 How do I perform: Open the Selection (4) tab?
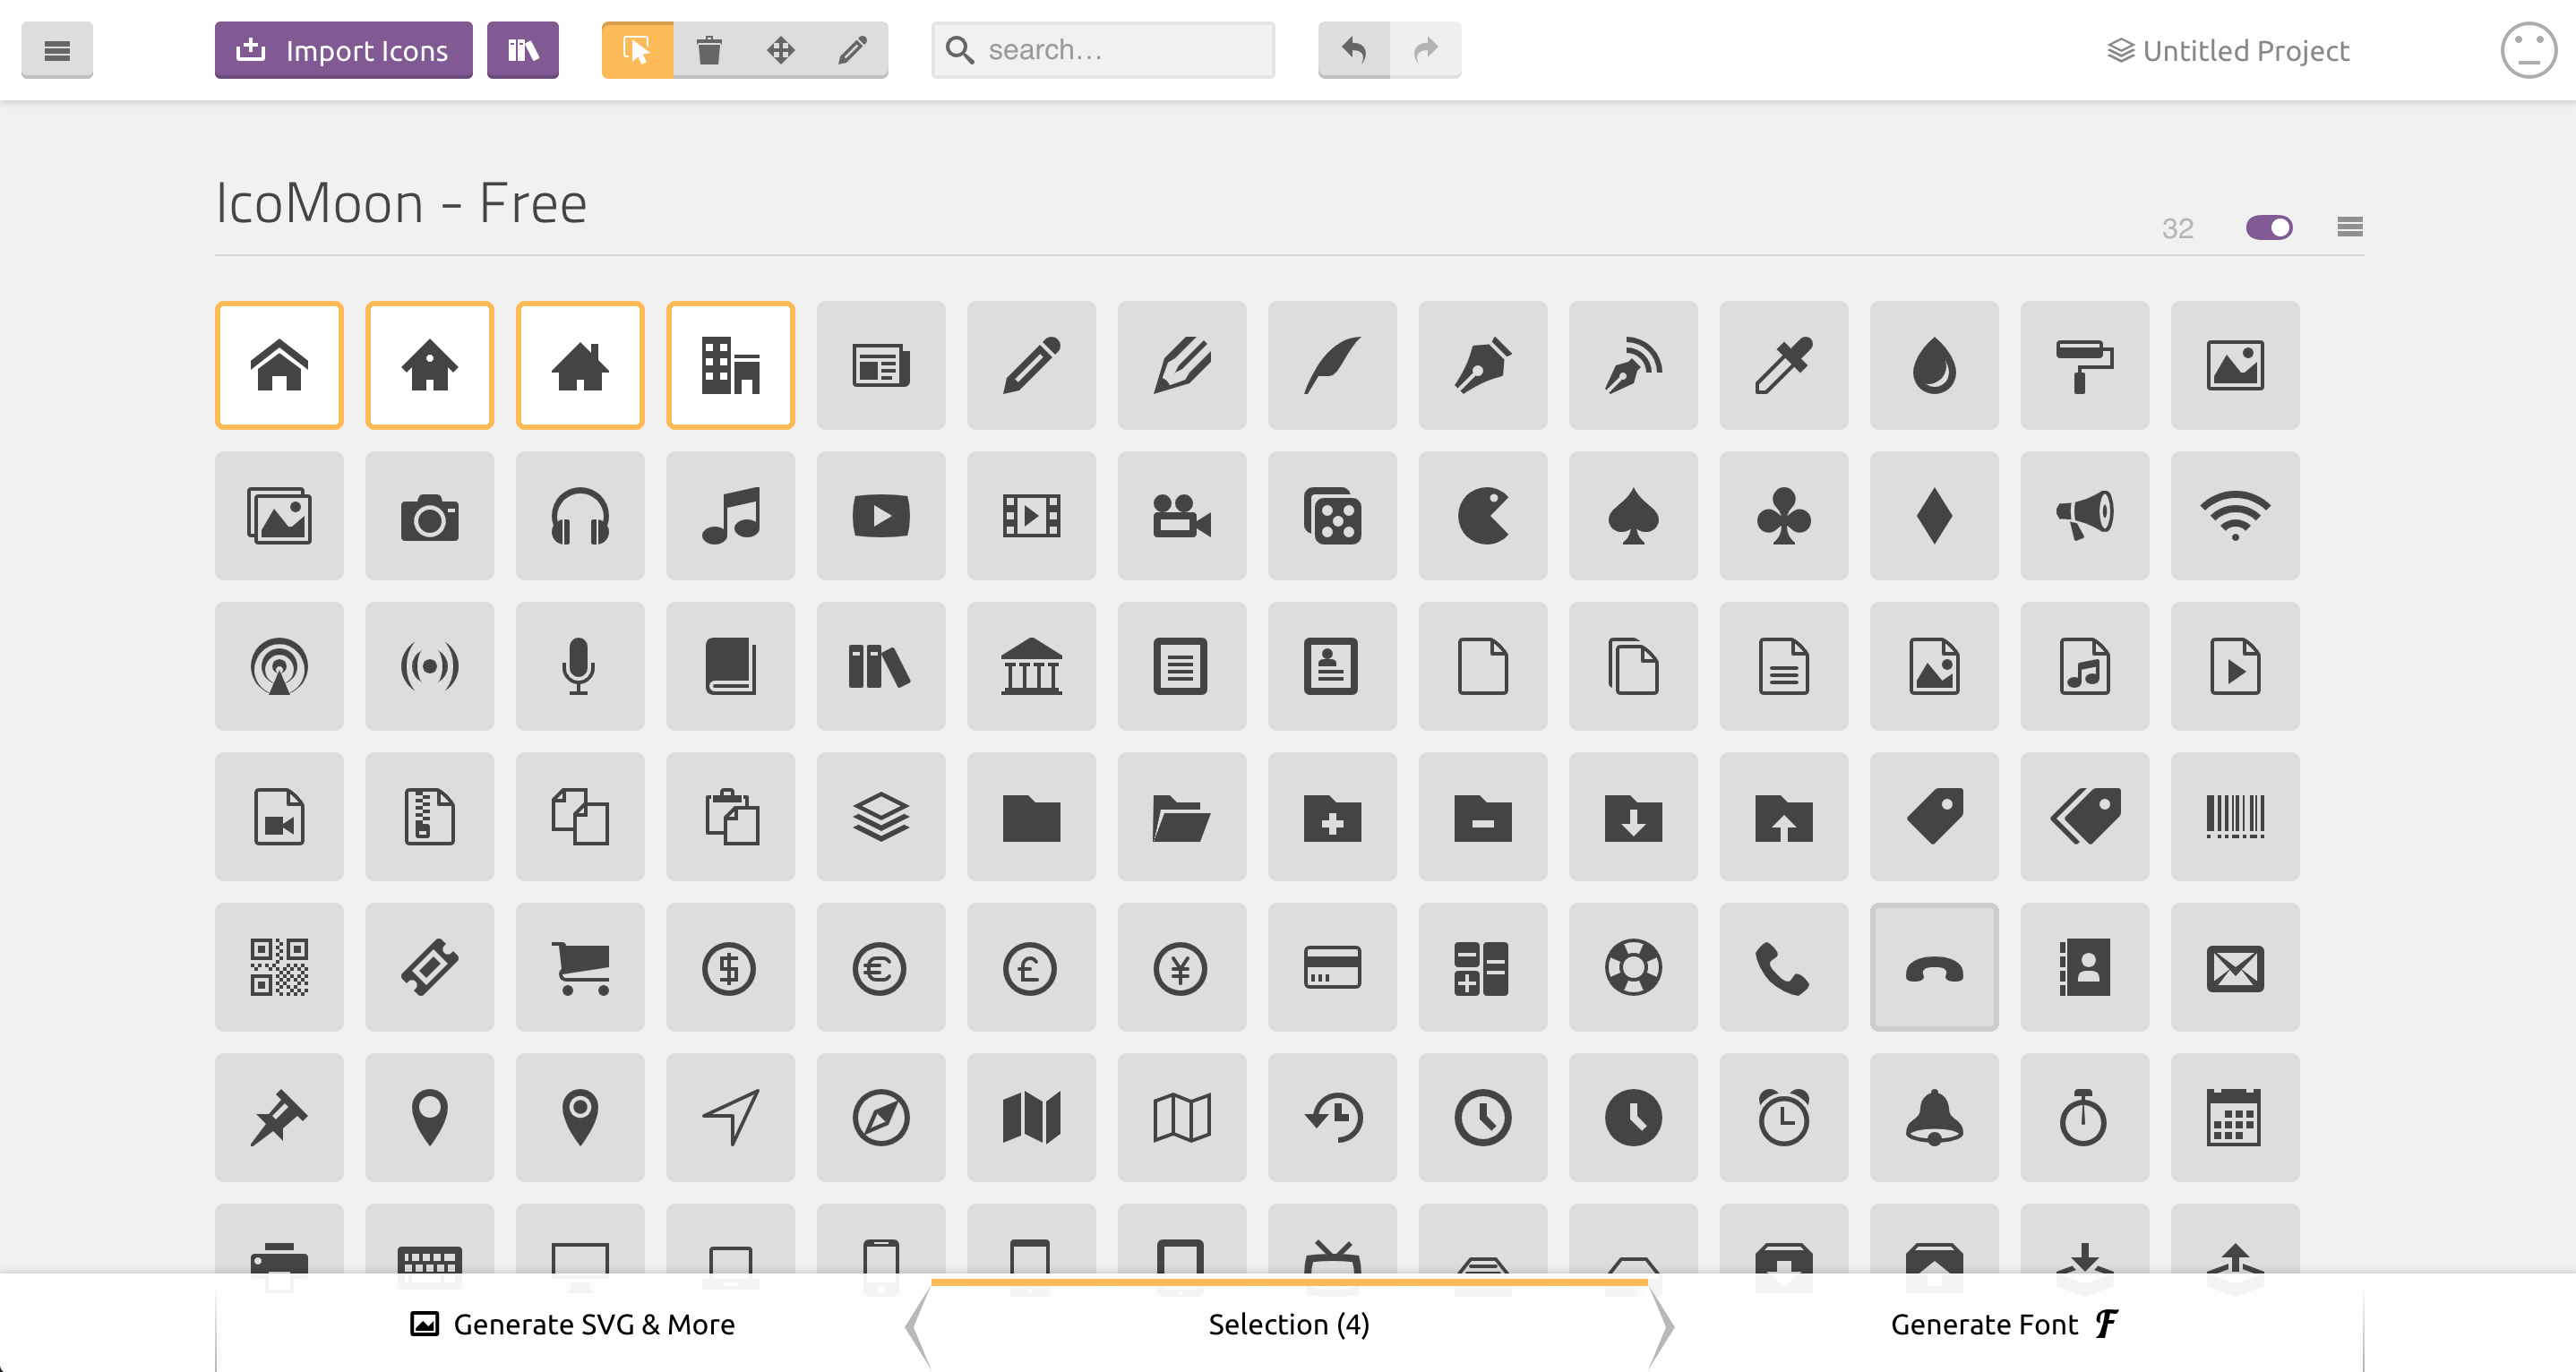tap(1288, 1324)
